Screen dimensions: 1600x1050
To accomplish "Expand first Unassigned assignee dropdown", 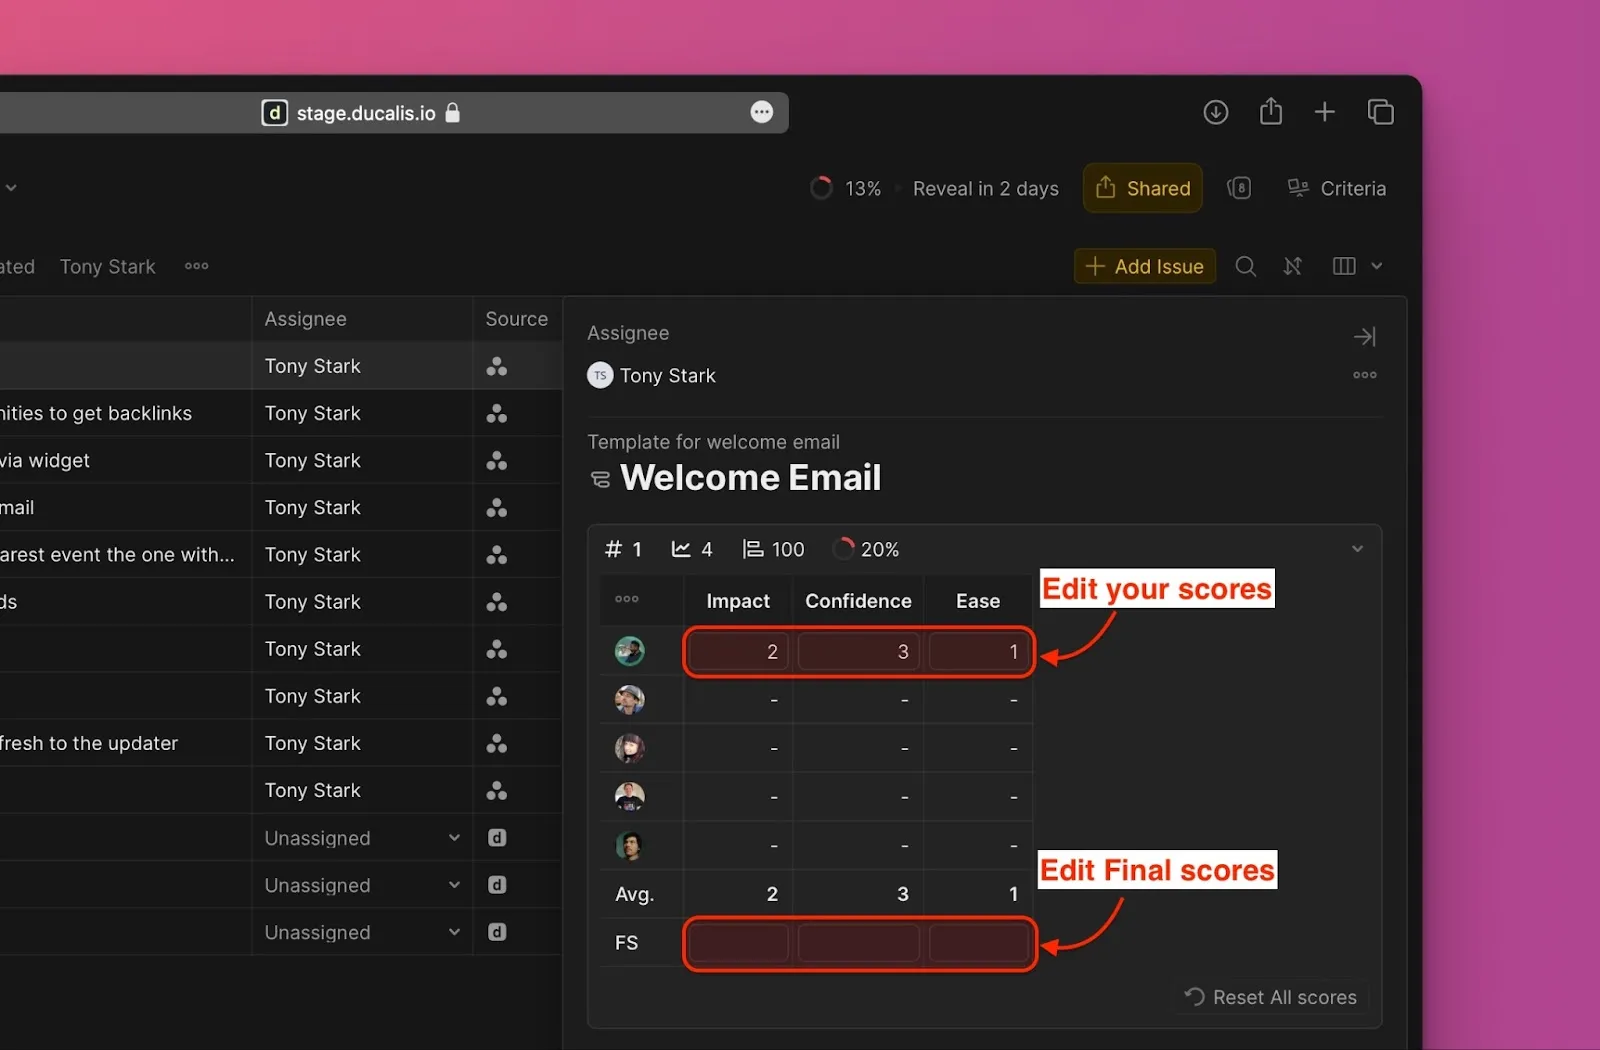I will (x=454, y=838).
